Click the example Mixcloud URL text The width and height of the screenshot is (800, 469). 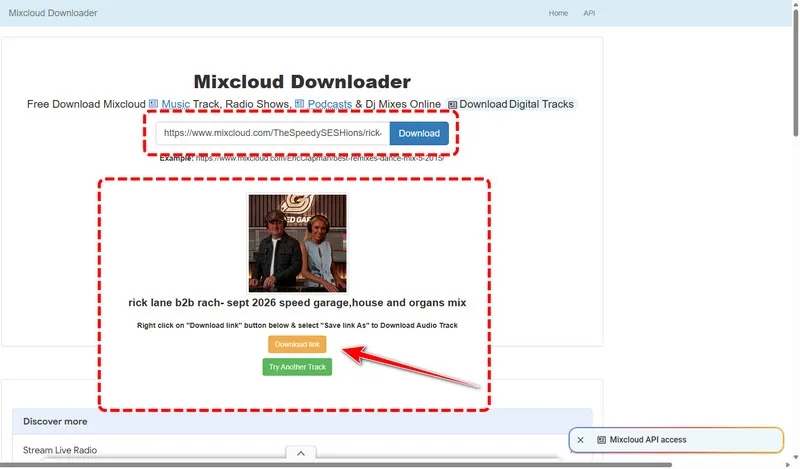coord(320,159)
